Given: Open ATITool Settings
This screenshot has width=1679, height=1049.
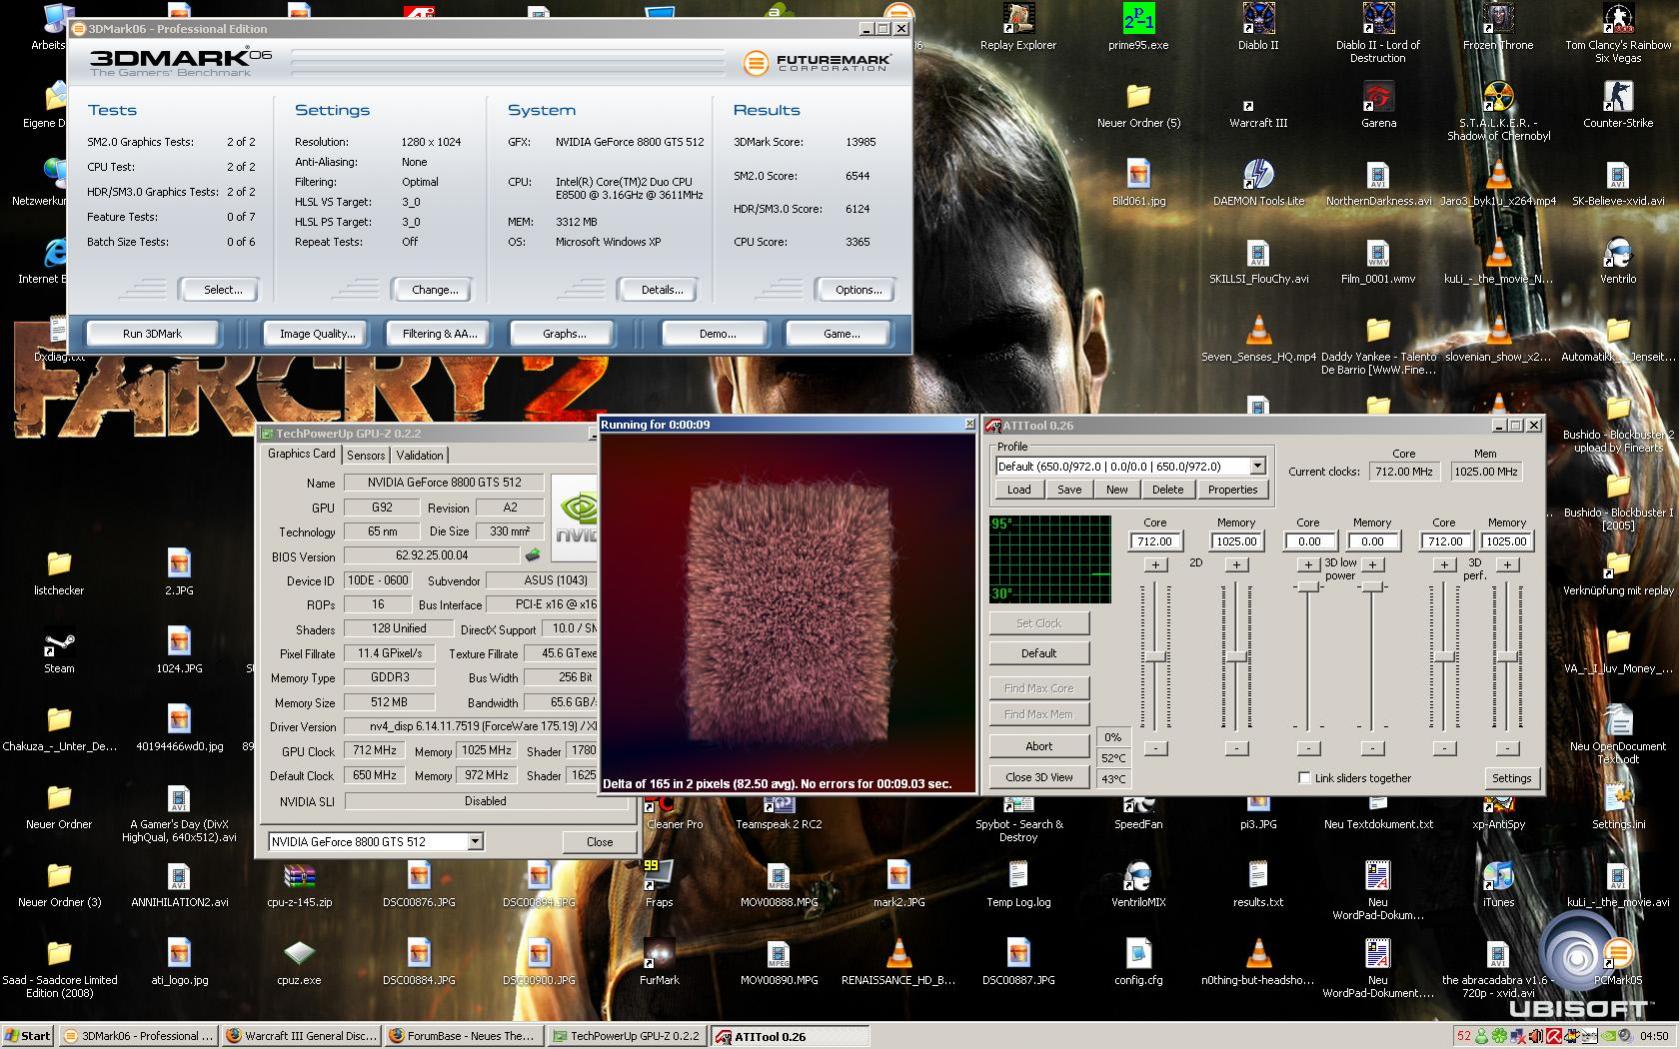Looking at the screenshot, I should pyautogui.click(x=1511, y=778).
